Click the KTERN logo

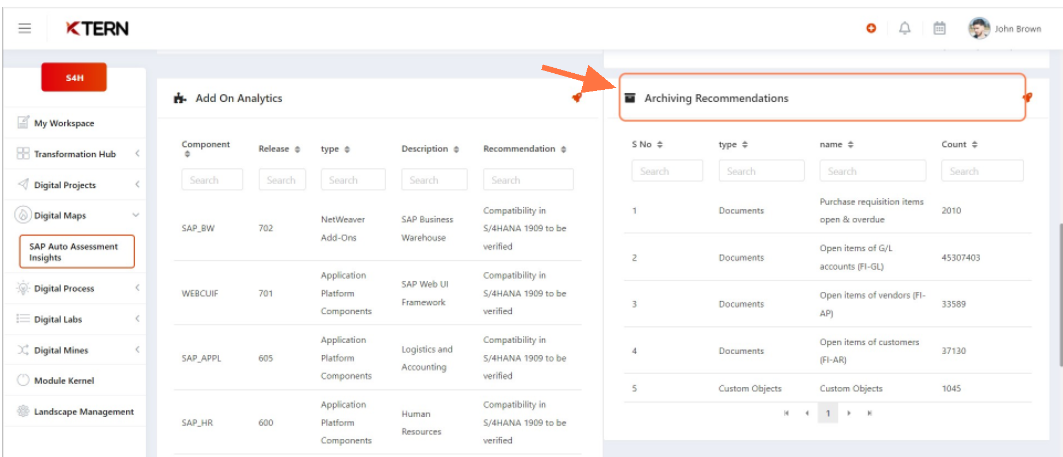tap(97, 28)
